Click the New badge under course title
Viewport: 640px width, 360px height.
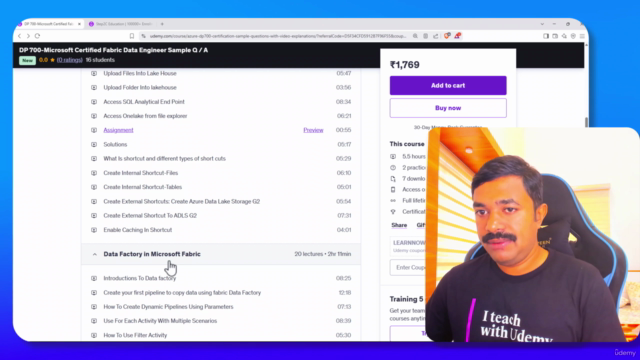27,60
